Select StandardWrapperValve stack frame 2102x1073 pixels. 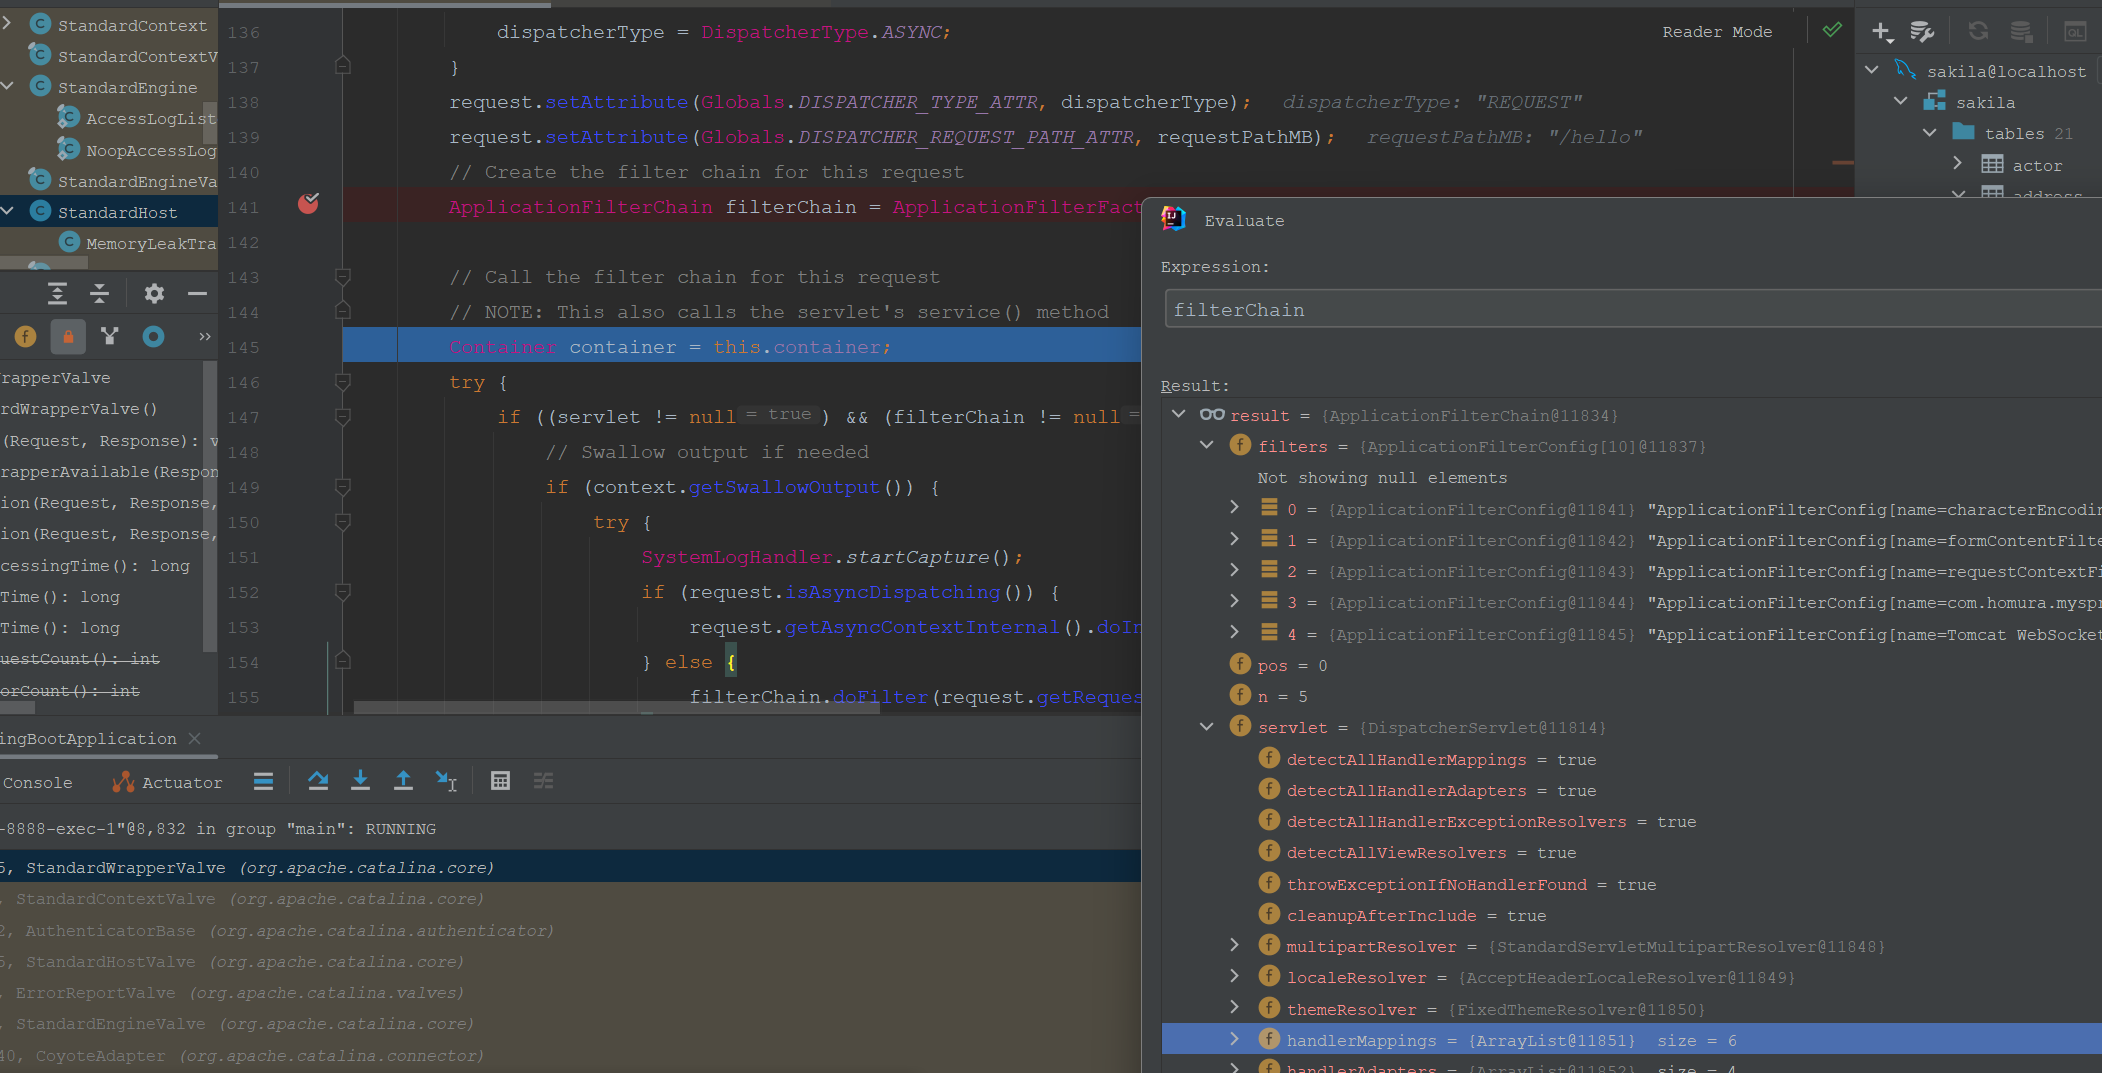(570, 867)
